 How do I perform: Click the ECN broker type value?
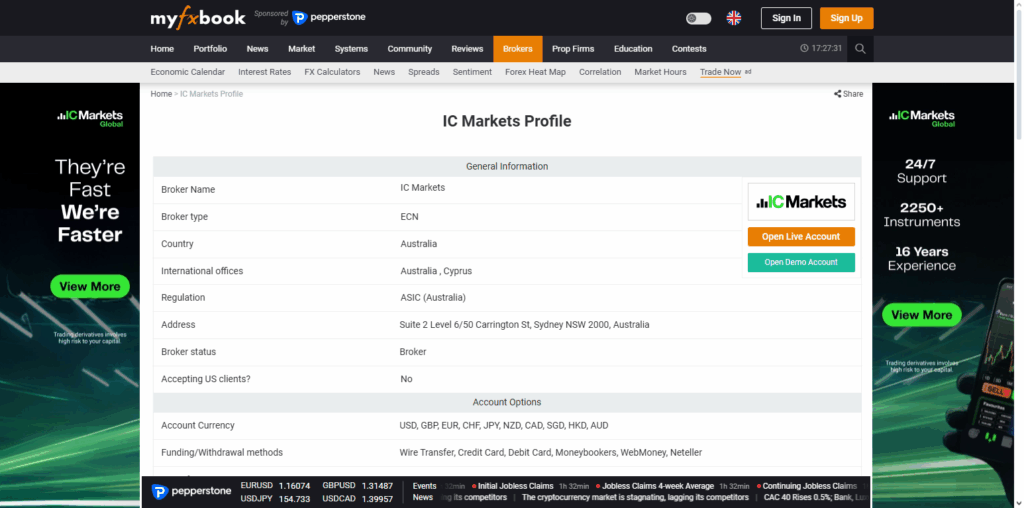point(409,217)
